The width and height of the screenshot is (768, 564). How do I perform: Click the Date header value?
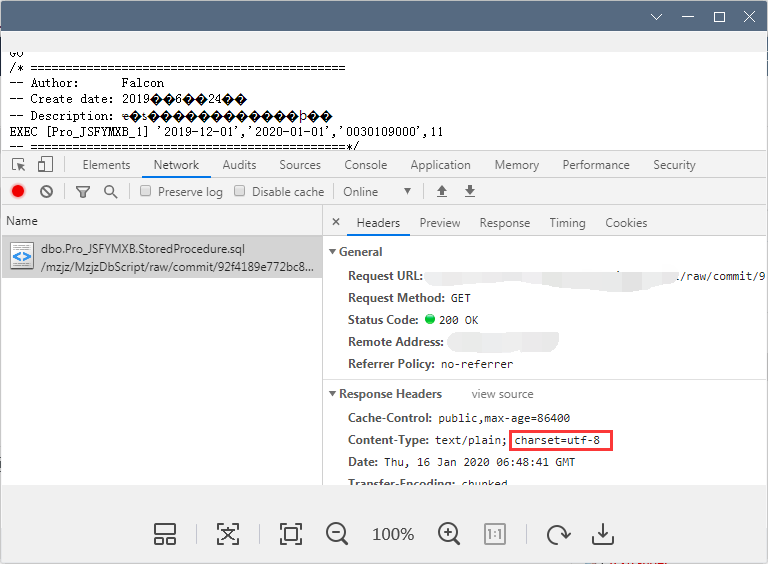click(480, 462)
